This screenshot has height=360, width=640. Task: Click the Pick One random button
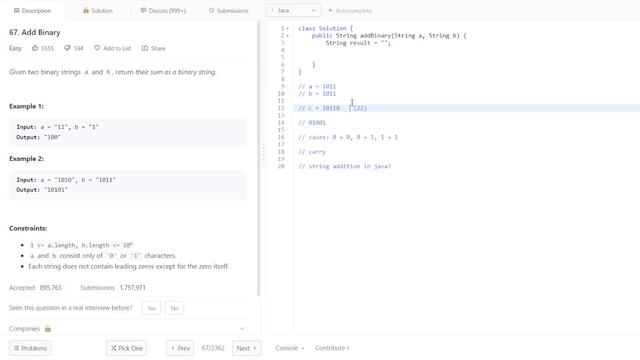tap(127, 348)
